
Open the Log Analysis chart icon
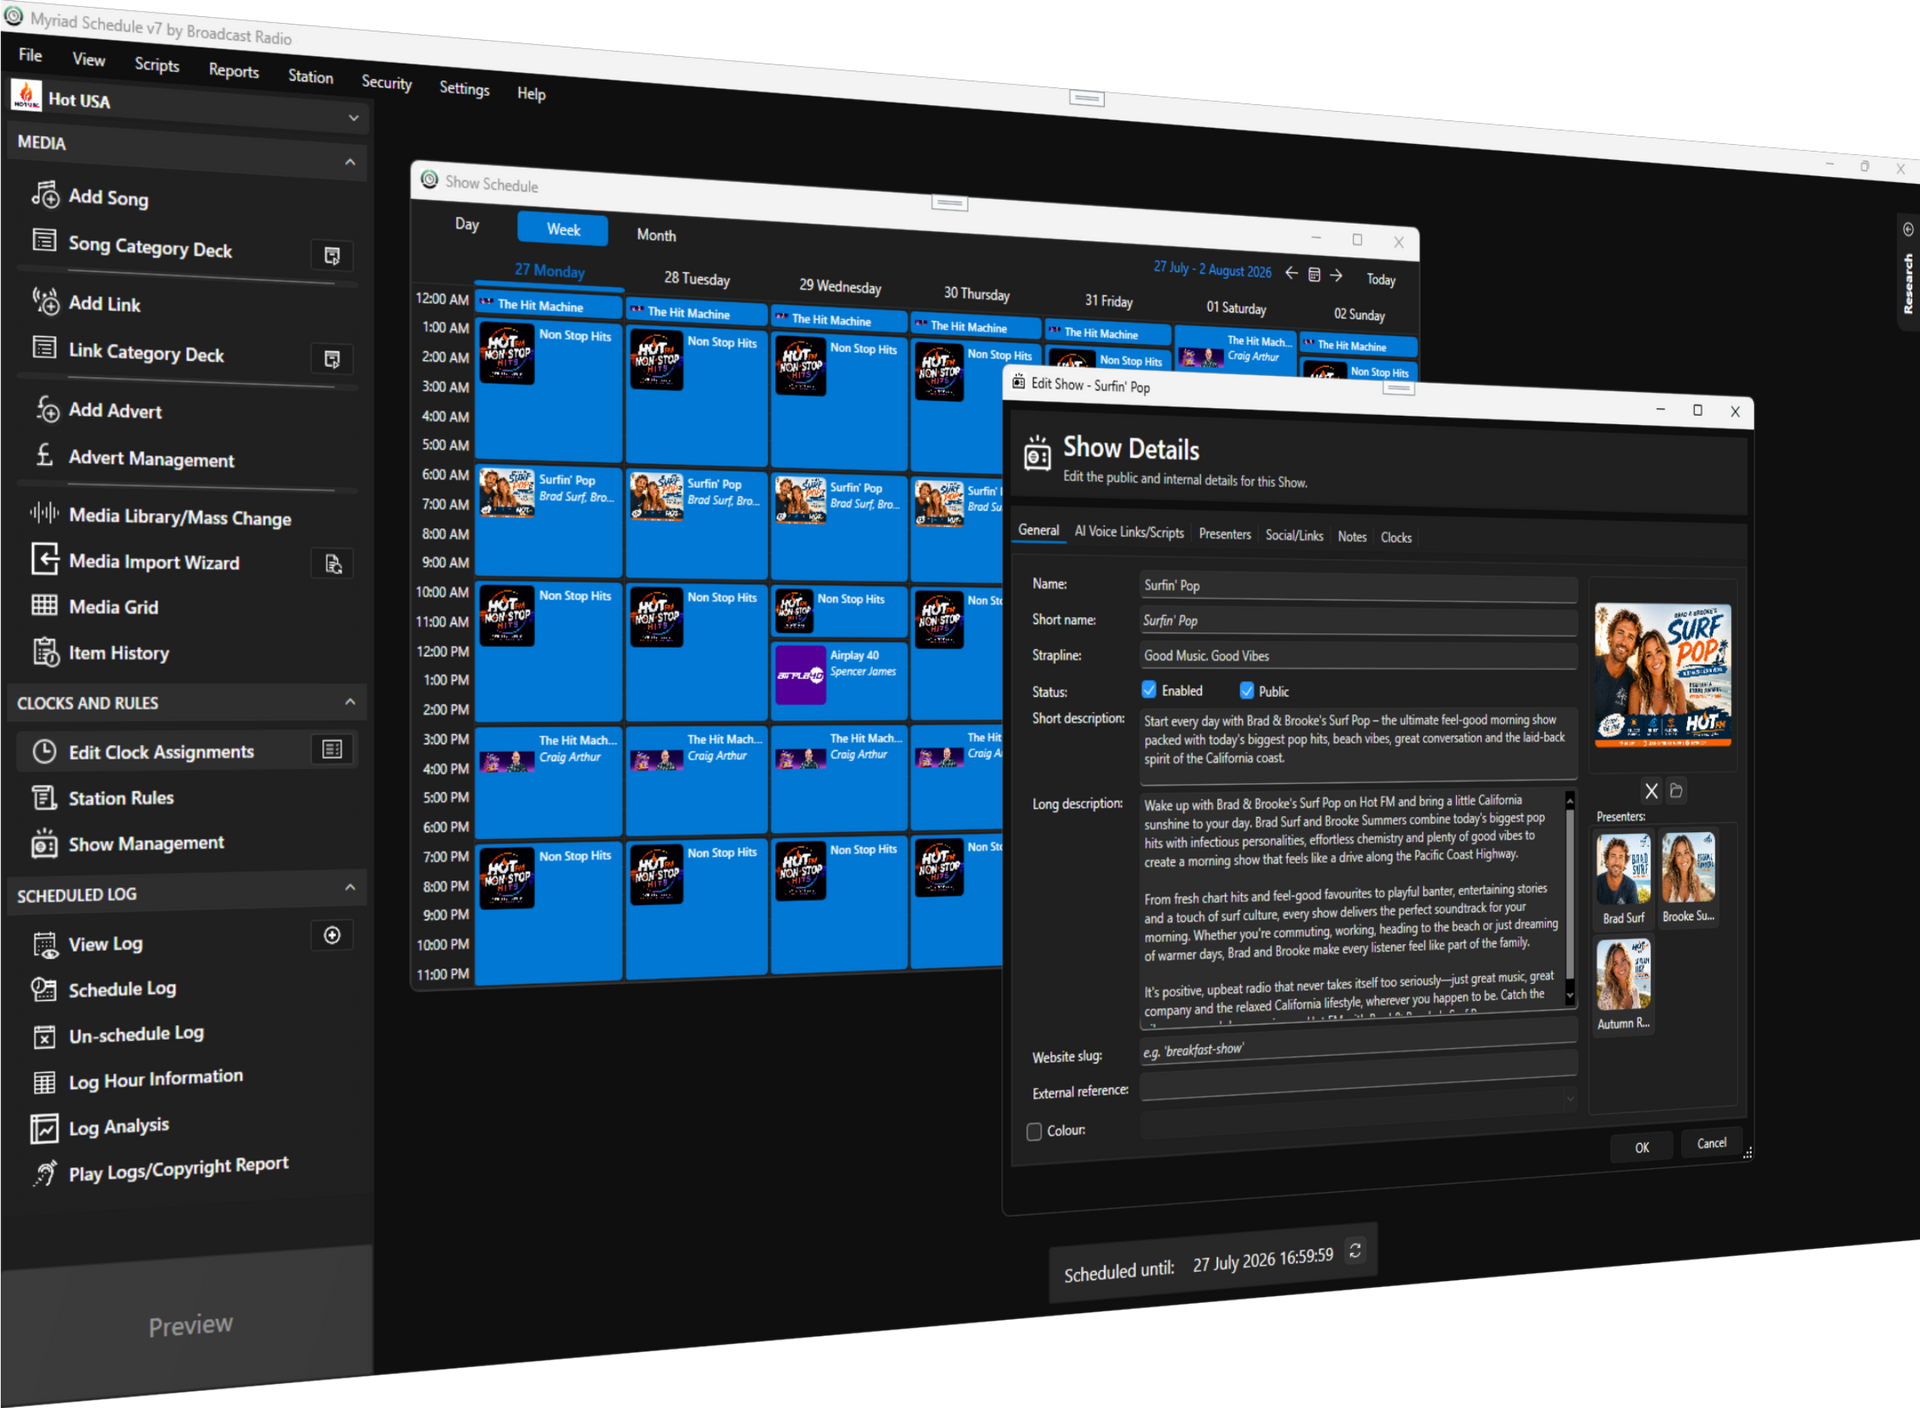click(45, 1129)
